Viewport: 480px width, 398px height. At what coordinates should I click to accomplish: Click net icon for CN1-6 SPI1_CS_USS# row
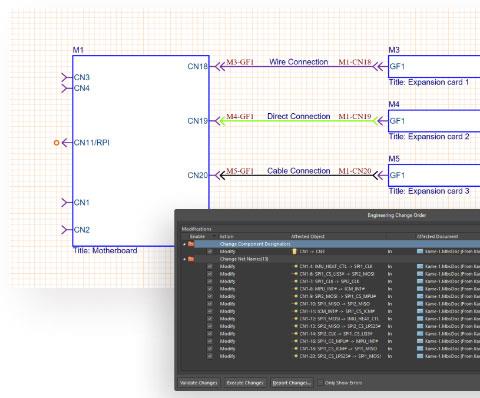295,274
